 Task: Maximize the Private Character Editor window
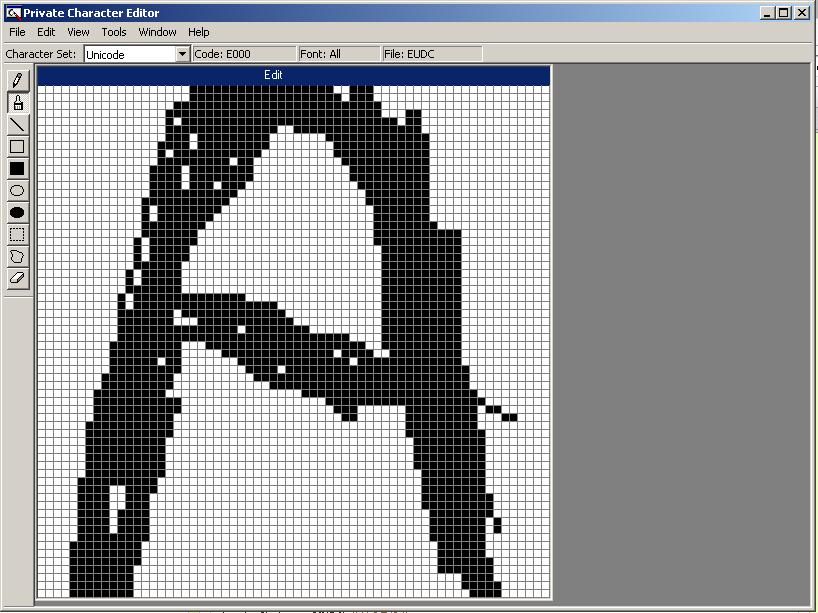(x=783, y=13)
